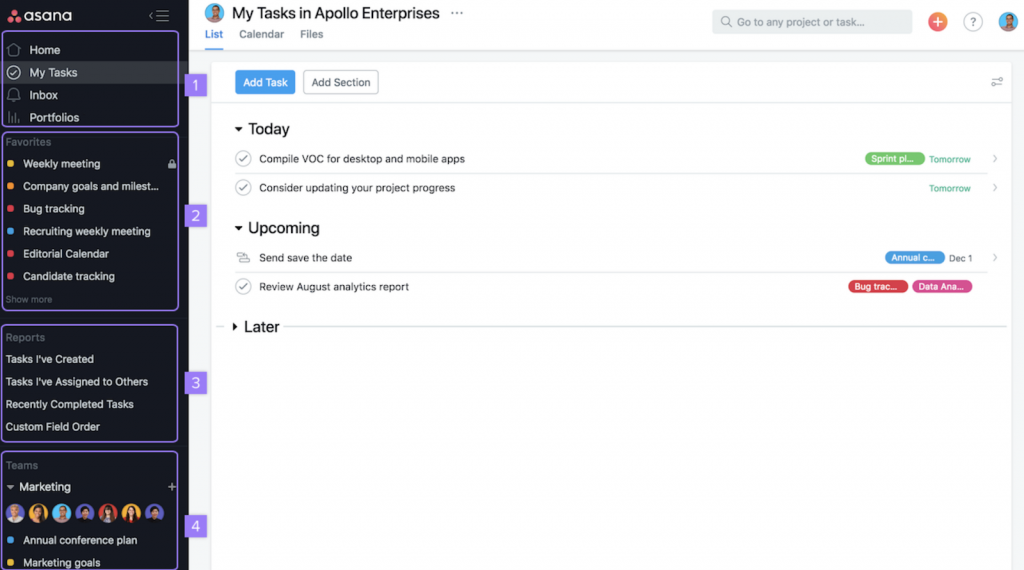This screenshot has height=570, width=1024.
Task: Switch to the Calendar tab
Action: [x=261, y=34]
